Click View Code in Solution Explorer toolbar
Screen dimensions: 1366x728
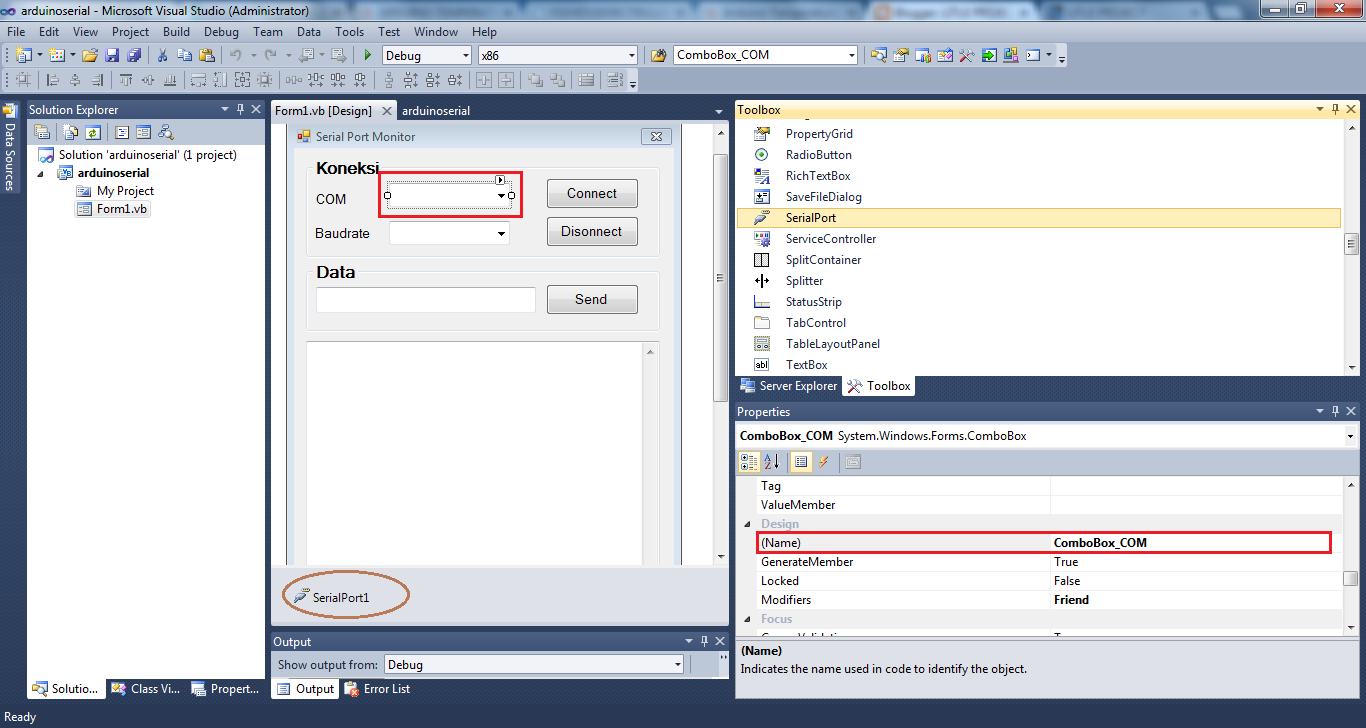(x=121, y=132)
